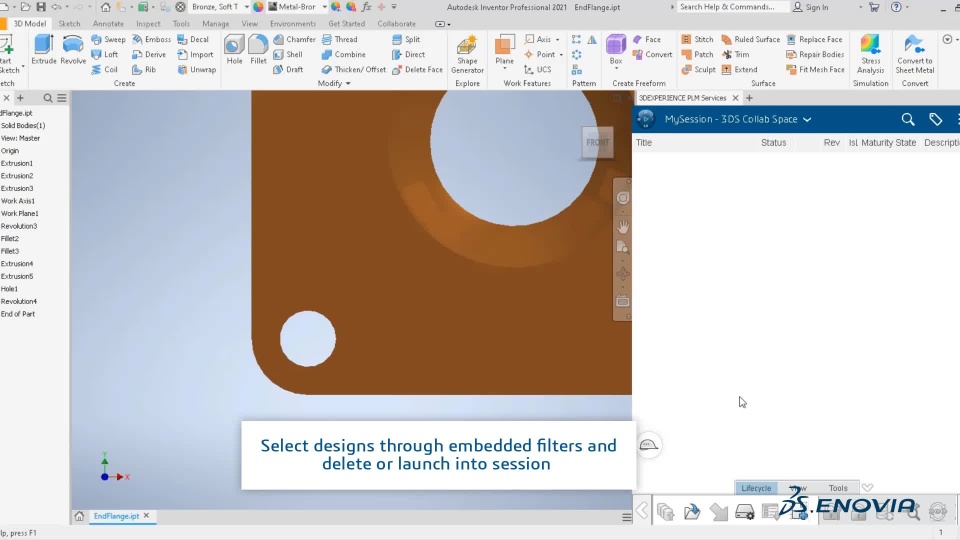Apply the Chamfer tool
960x540 pixels.
(294, 39)
